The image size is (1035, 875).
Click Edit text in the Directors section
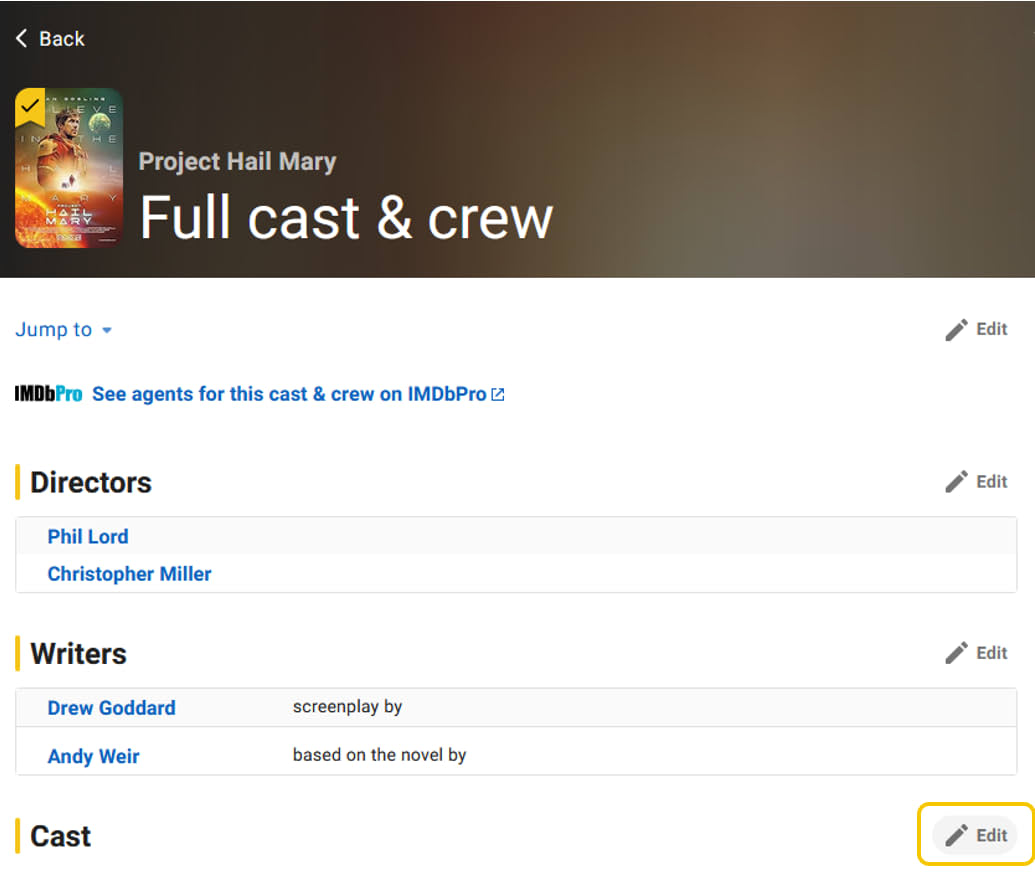pos(992,482)
